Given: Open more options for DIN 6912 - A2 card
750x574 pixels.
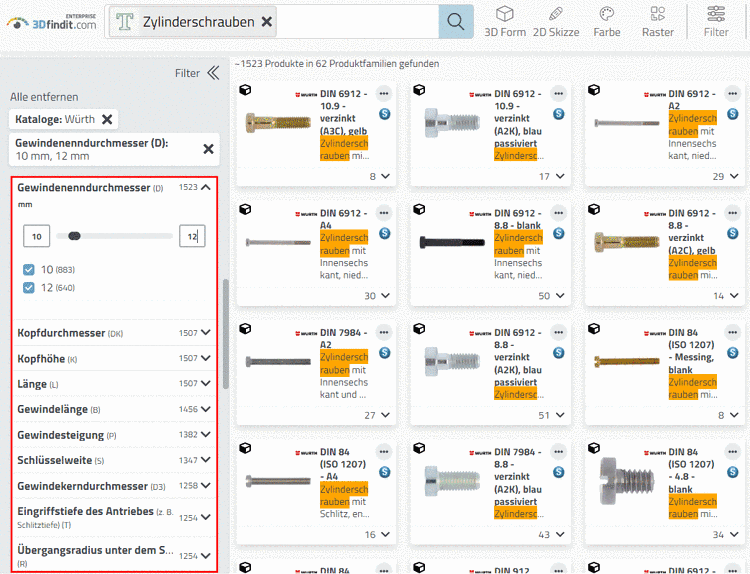Looking at the screenshot, I should [733, 94].
